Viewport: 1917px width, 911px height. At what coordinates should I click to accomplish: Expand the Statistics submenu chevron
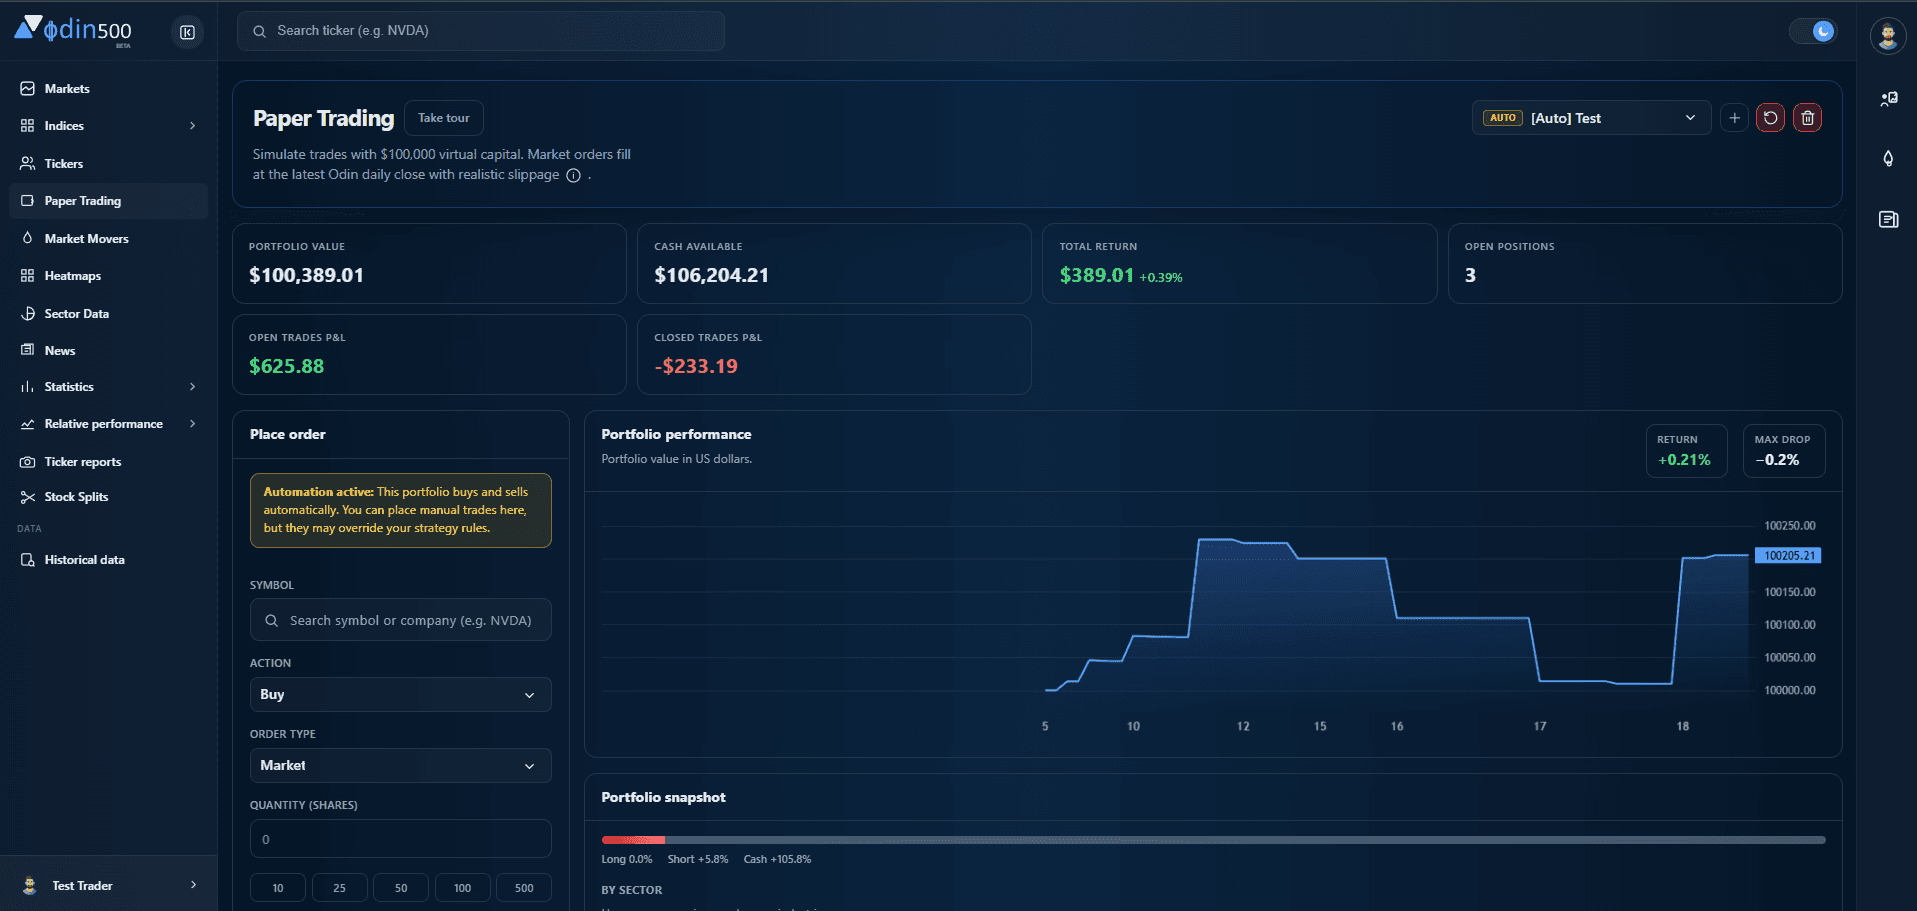pos(193,387)
